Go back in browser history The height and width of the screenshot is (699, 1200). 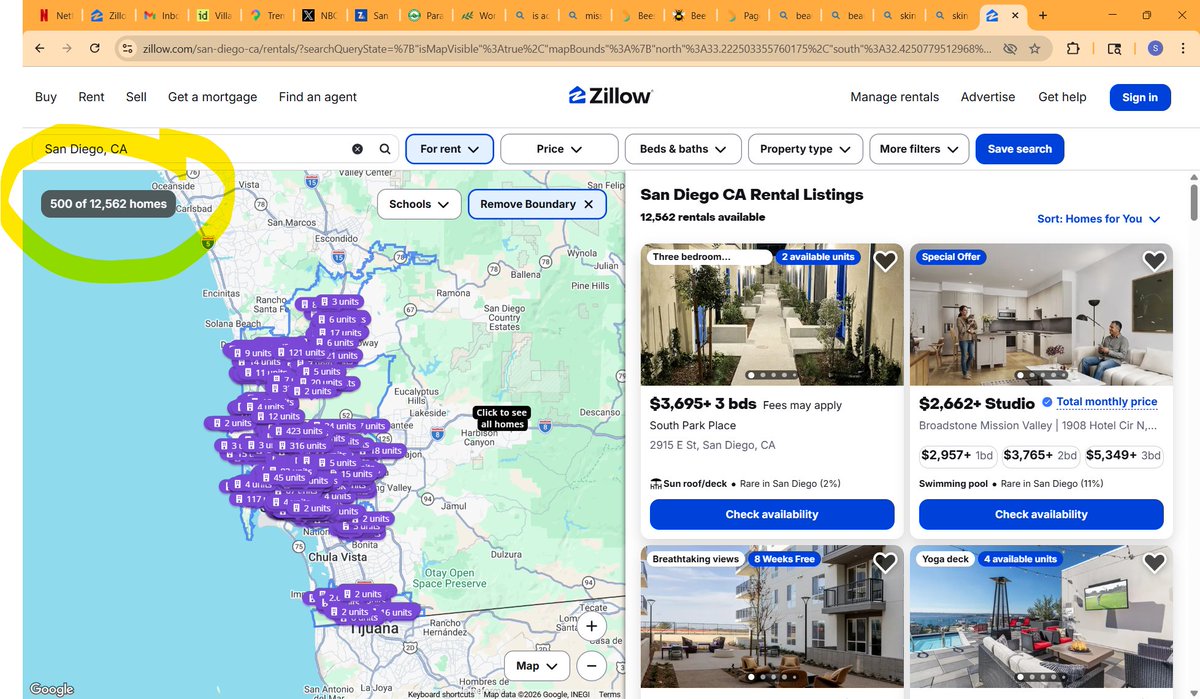click(x=40, y=48)
